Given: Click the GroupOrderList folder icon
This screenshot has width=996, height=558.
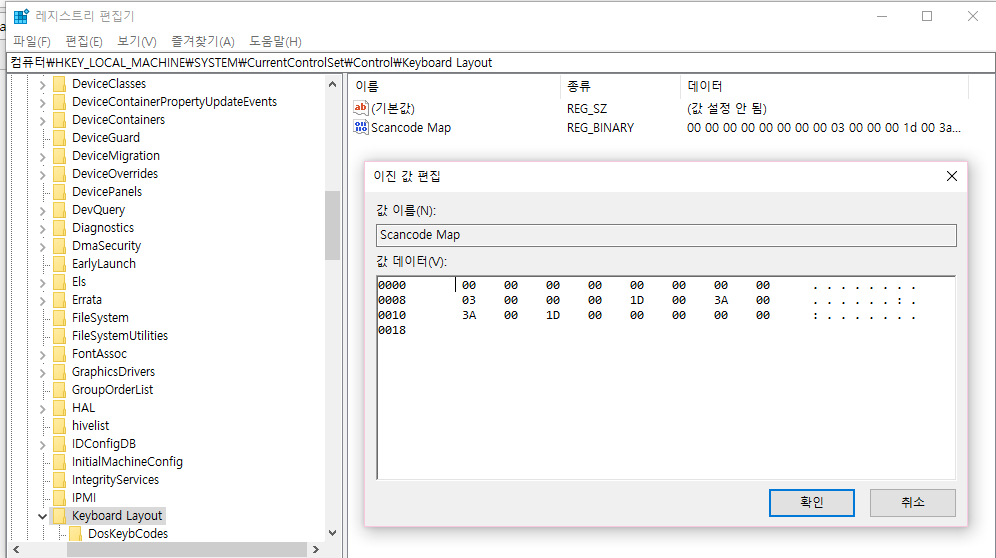Looking at the screenshot, I should (60, 390).
